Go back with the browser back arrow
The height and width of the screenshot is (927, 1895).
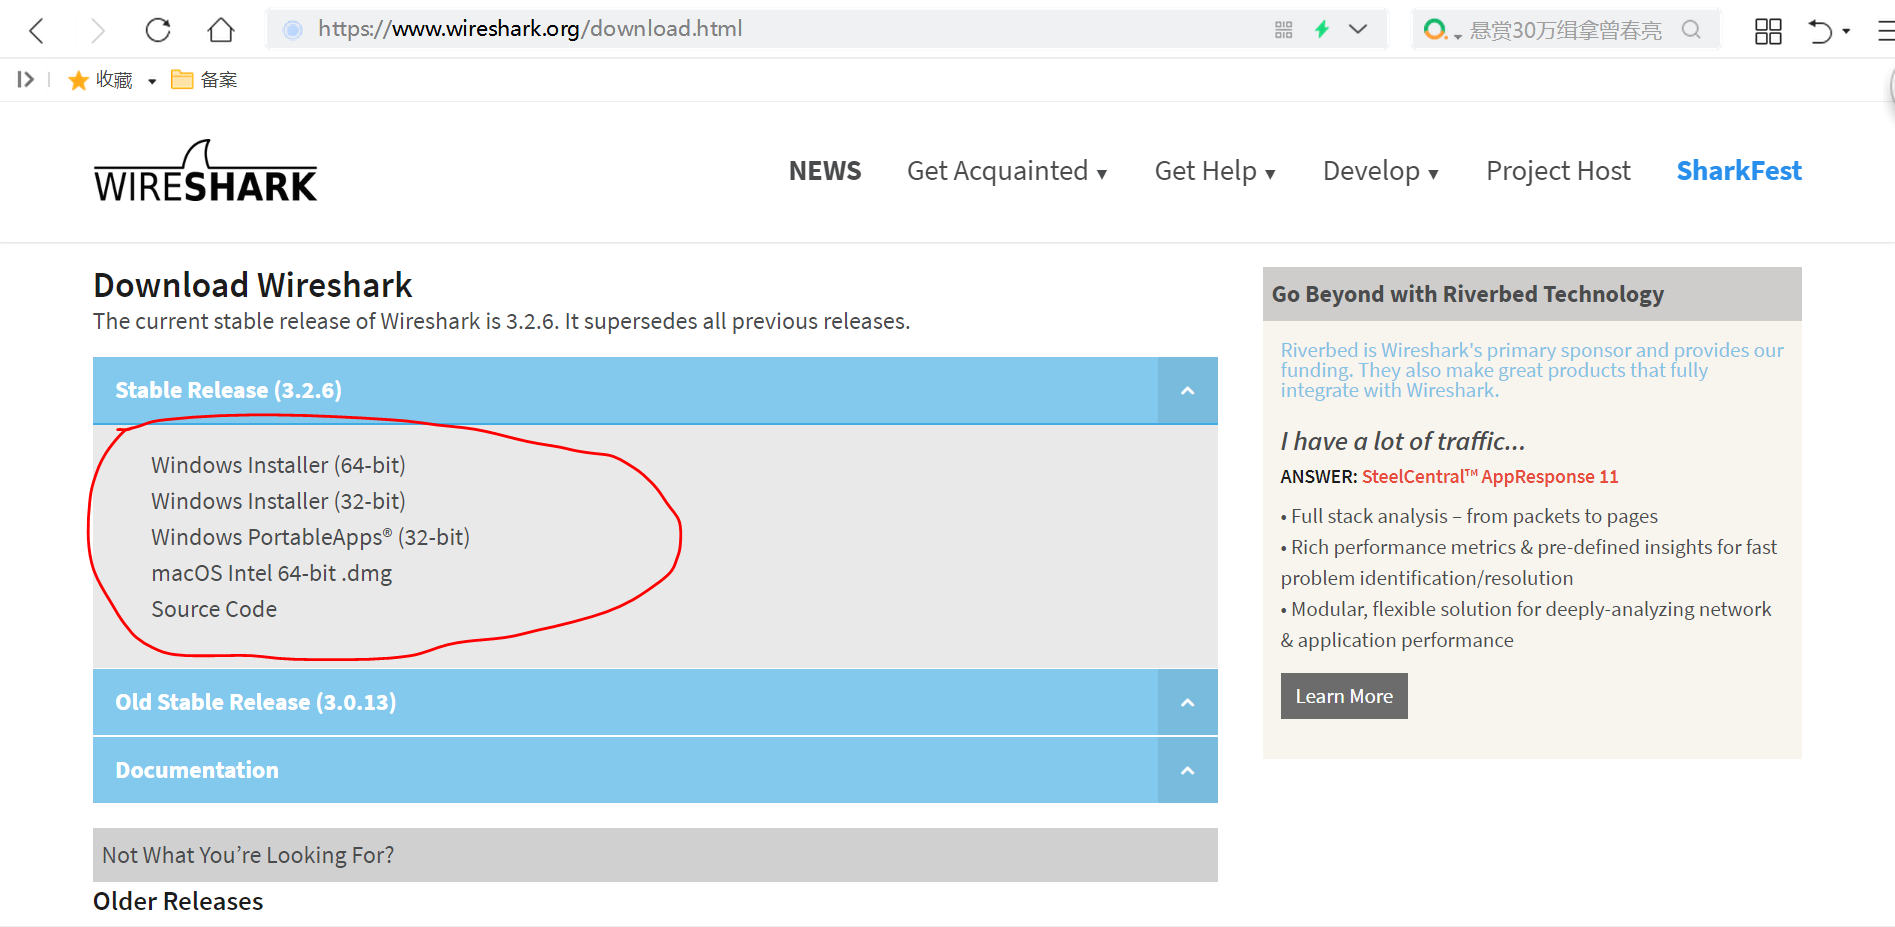point(37,30)
